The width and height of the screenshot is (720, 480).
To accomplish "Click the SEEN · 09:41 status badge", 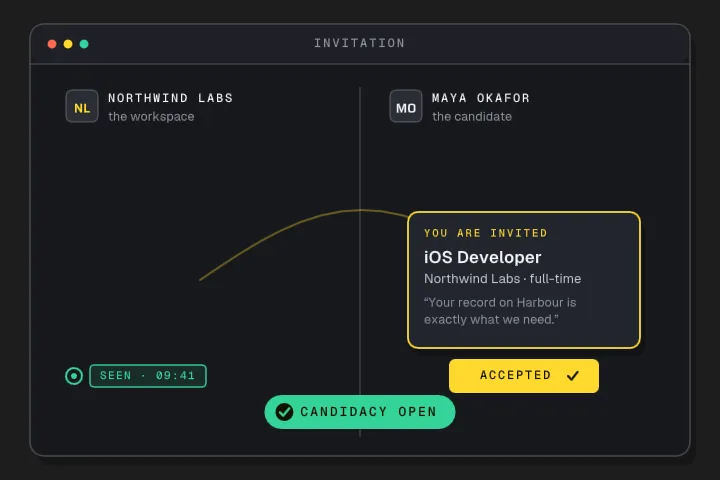I will tap(148, 376).
